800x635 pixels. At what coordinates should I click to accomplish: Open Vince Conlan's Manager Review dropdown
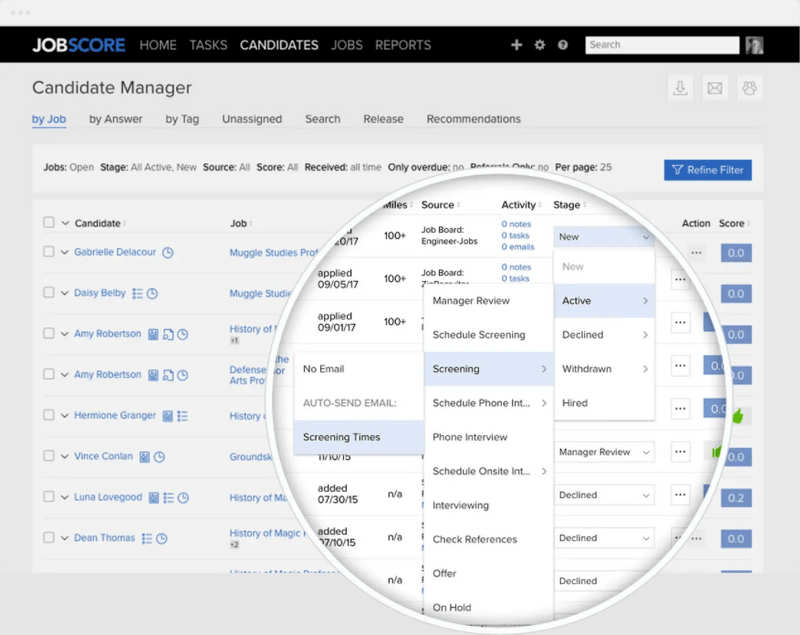pyautogui.click(x=604, y=453)
